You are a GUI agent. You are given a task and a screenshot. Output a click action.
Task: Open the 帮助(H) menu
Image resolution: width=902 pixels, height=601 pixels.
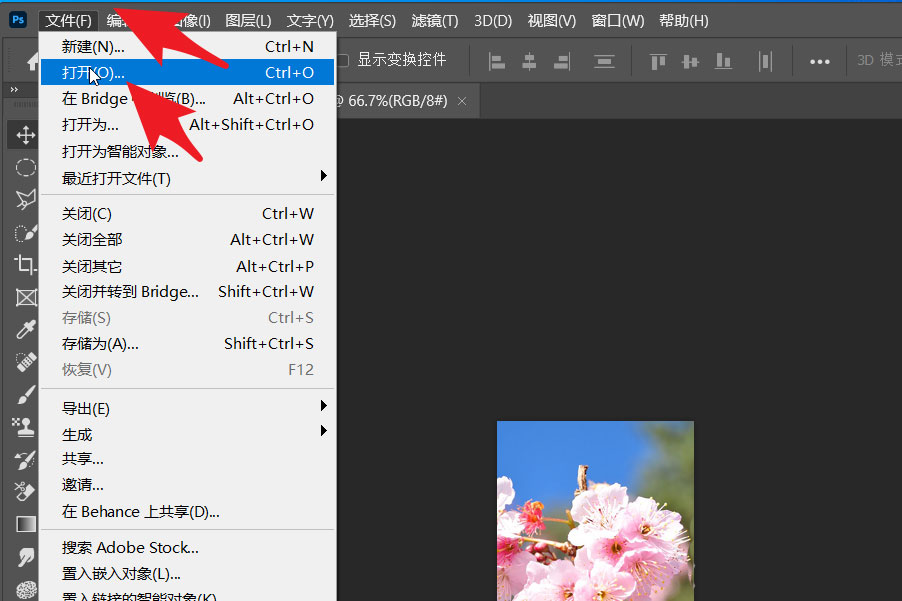coord(683,21)
